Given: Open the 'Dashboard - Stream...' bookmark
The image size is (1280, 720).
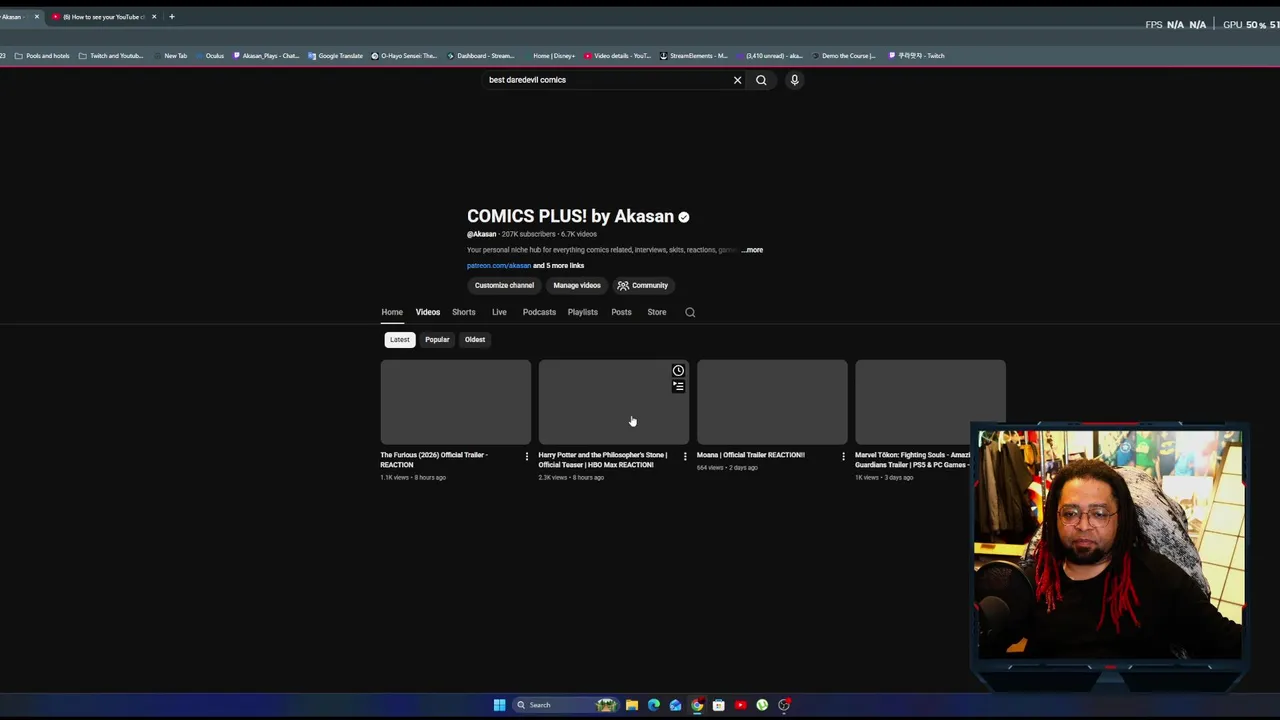Looking at the screenshot, I should click(480, 56).
